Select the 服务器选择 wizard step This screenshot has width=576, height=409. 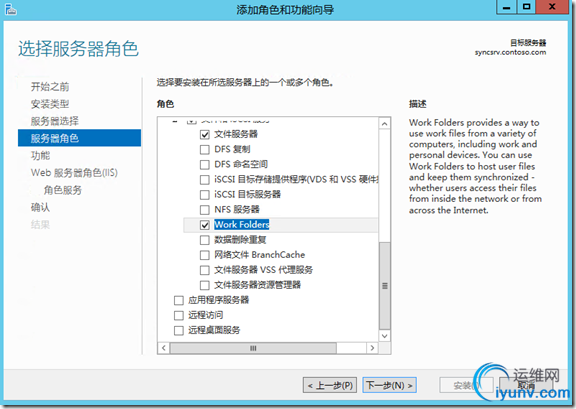[55, 121]
